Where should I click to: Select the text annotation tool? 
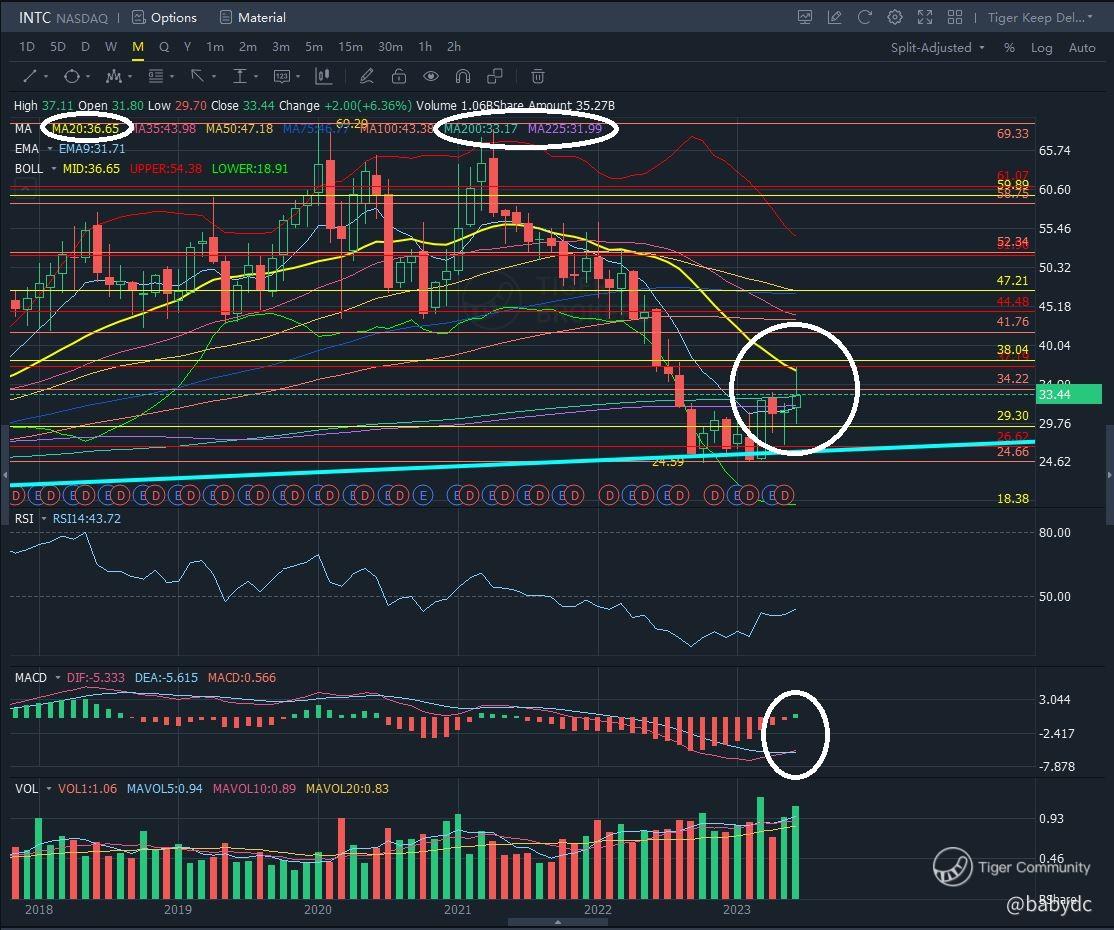pos(282,76)
